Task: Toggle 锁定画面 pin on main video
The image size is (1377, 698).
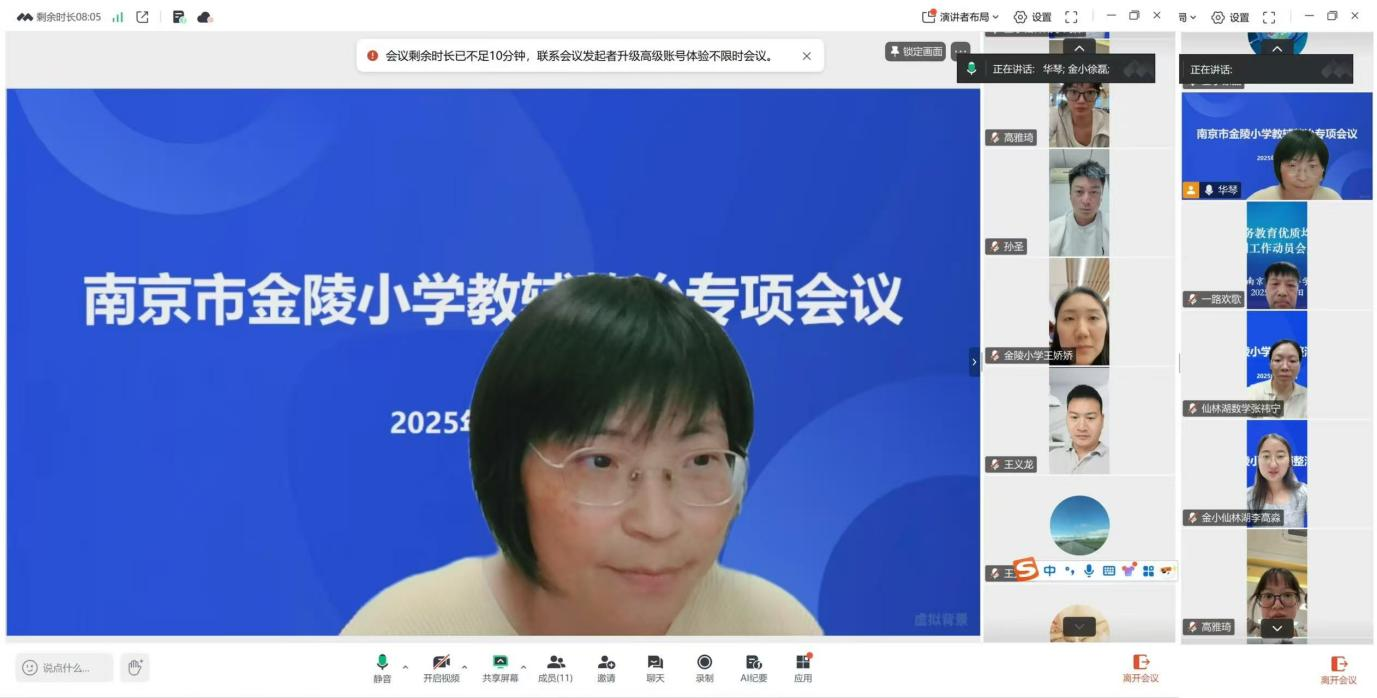Action: coord(915,51)
